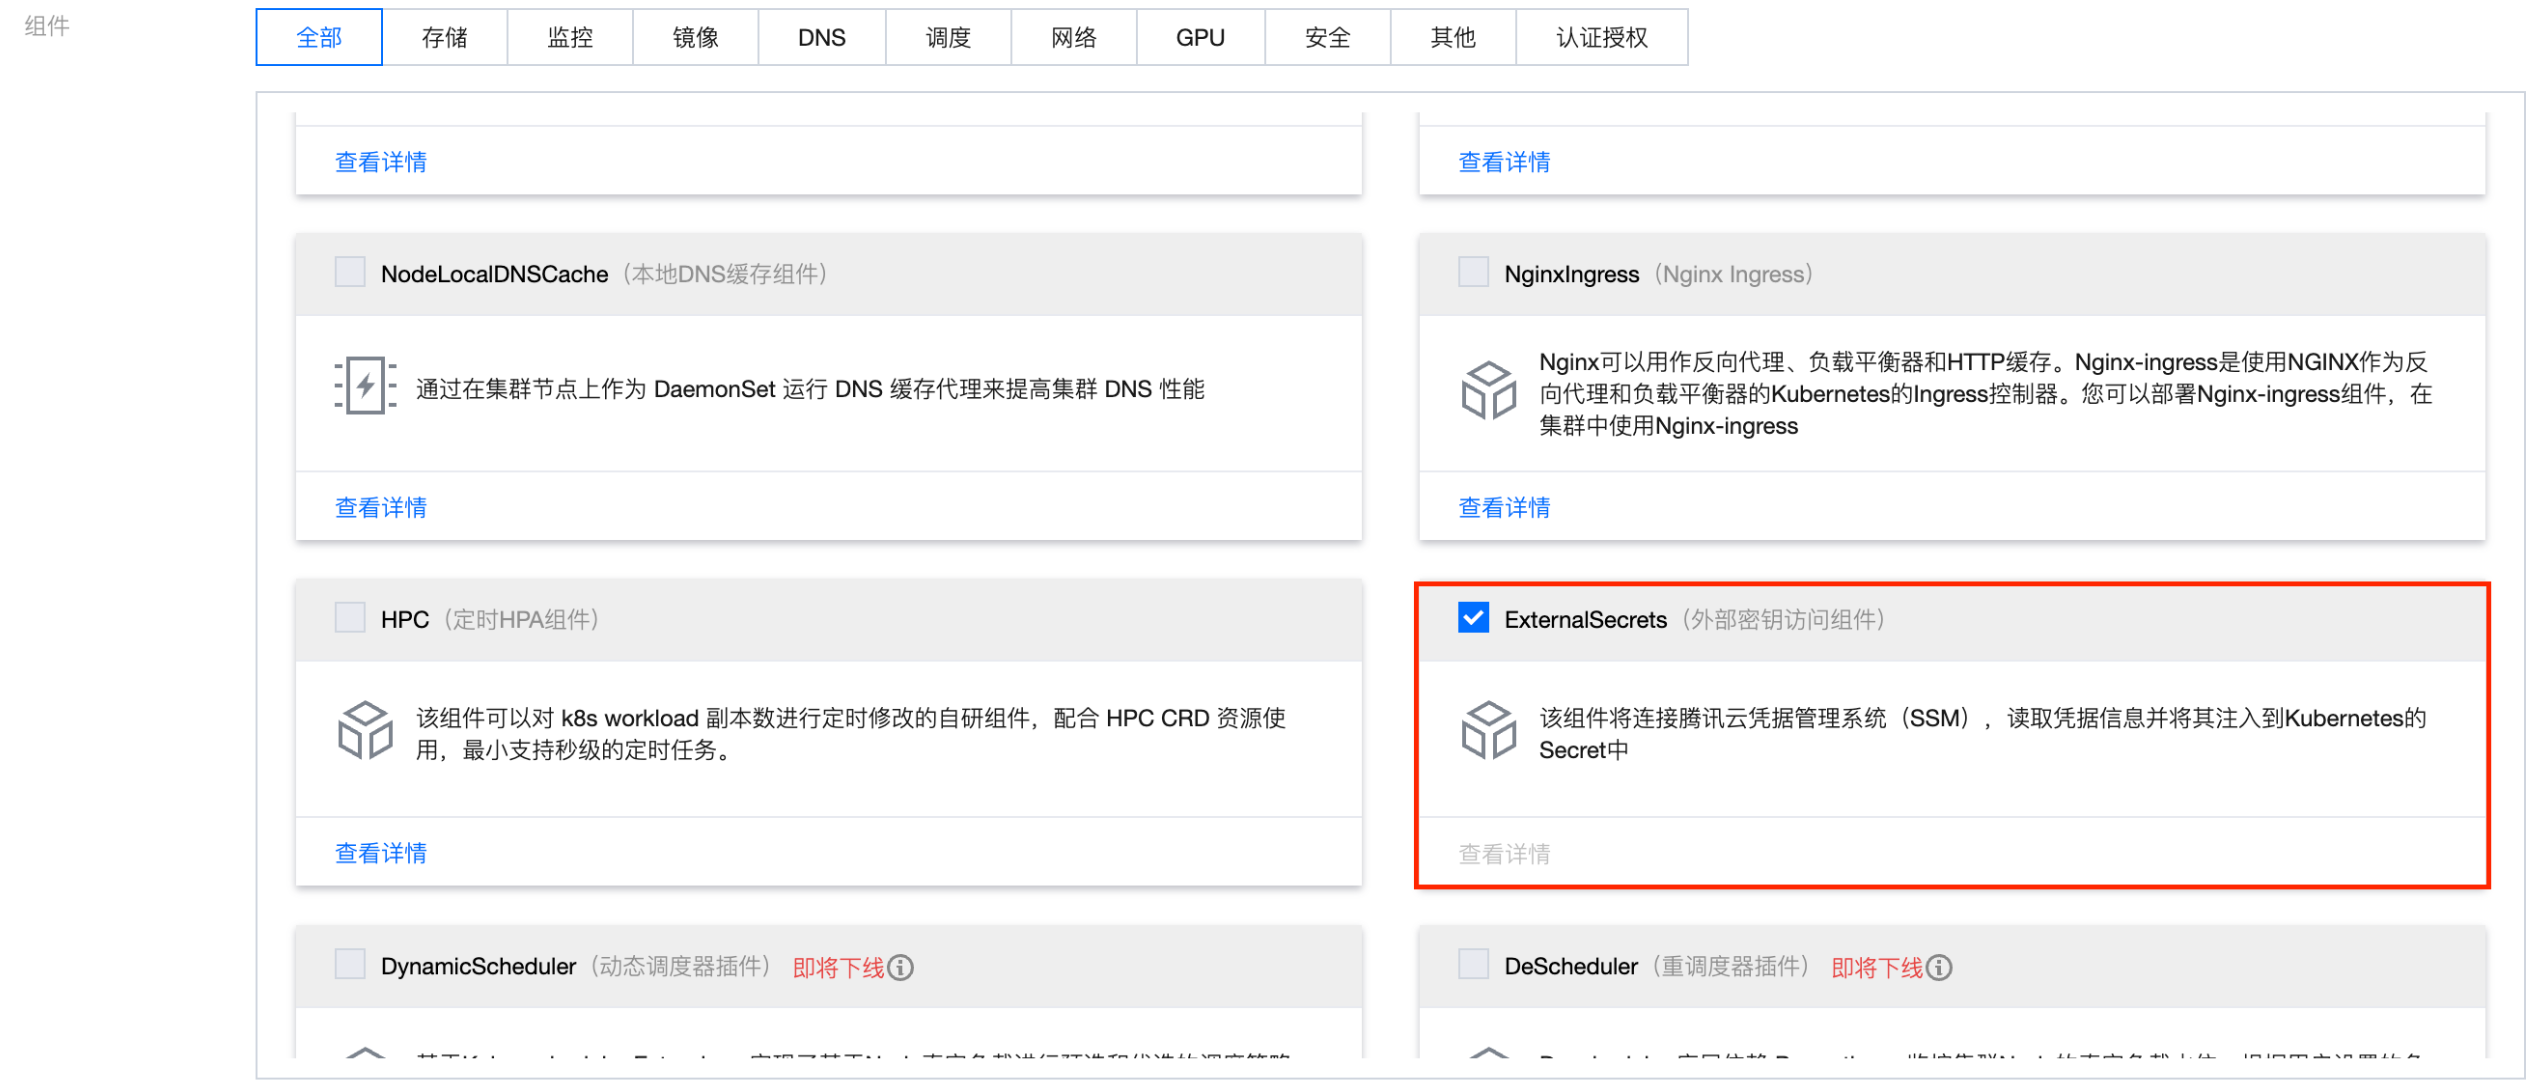
Task: Click the ExternalSecrets cube icon
Action: click(1489, 731)
